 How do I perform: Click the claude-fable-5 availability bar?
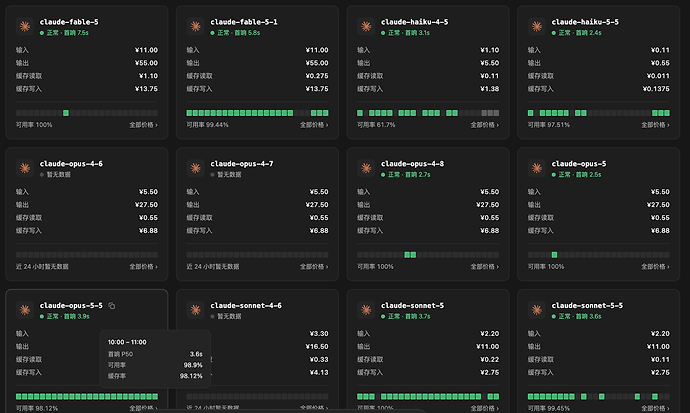[87, 113]
